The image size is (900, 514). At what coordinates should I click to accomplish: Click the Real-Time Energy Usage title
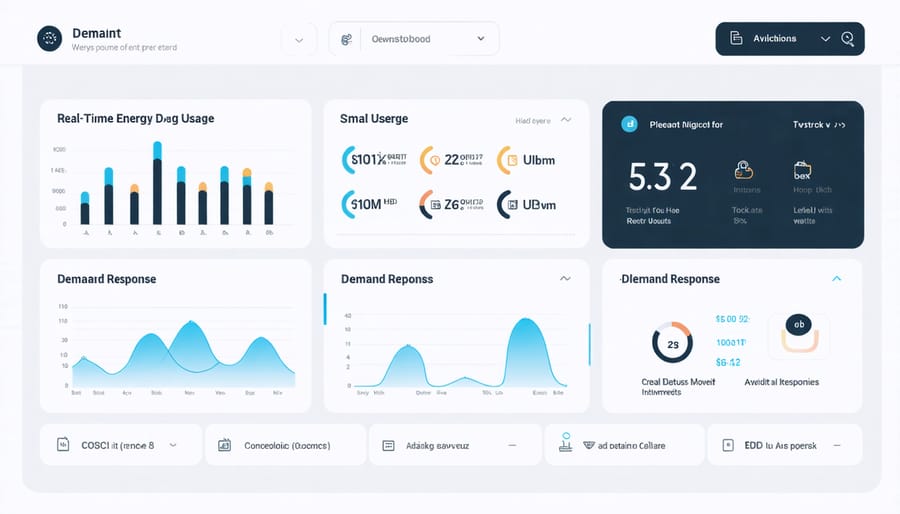click(x=135, y=118)
